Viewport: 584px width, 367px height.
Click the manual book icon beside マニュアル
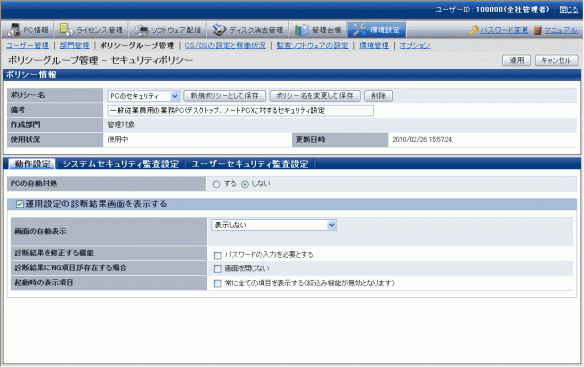pos(537,30)
